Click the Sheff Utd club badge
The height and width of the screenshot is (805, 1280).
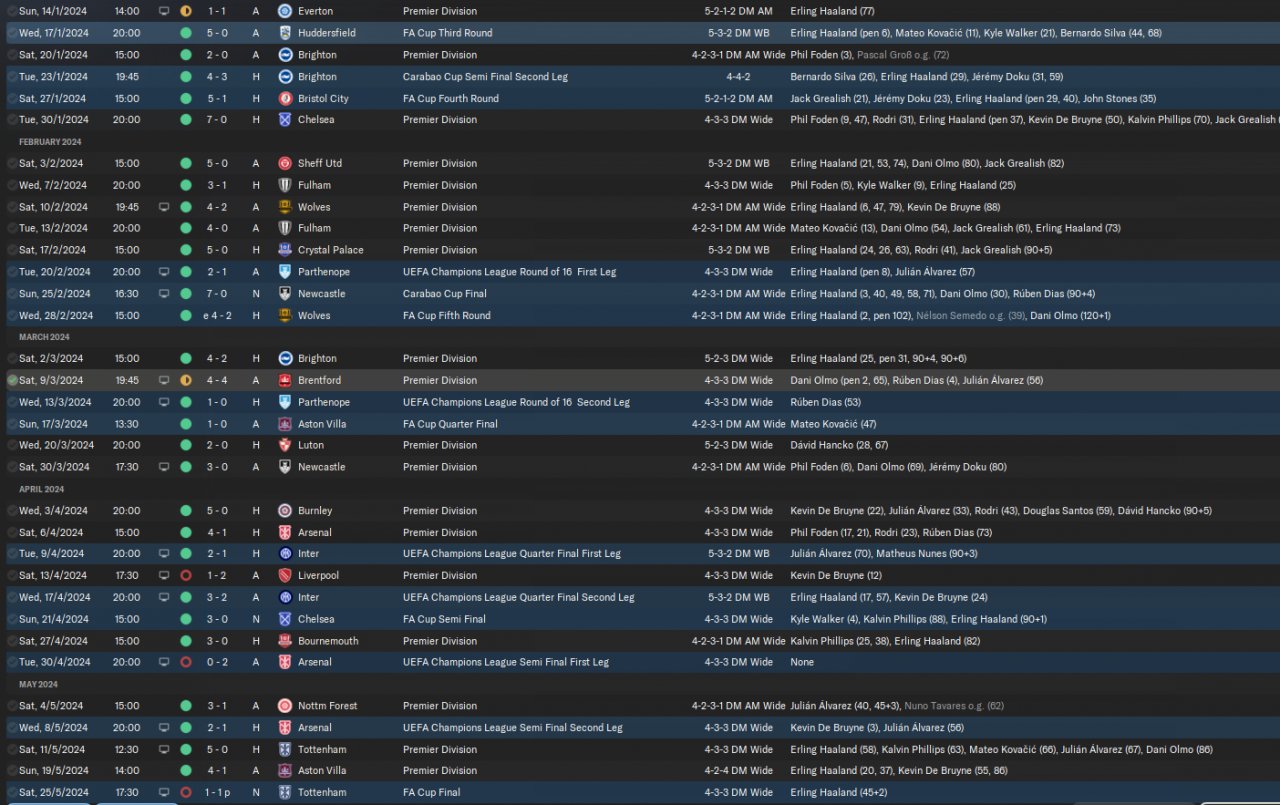click(x=285, y=163)
